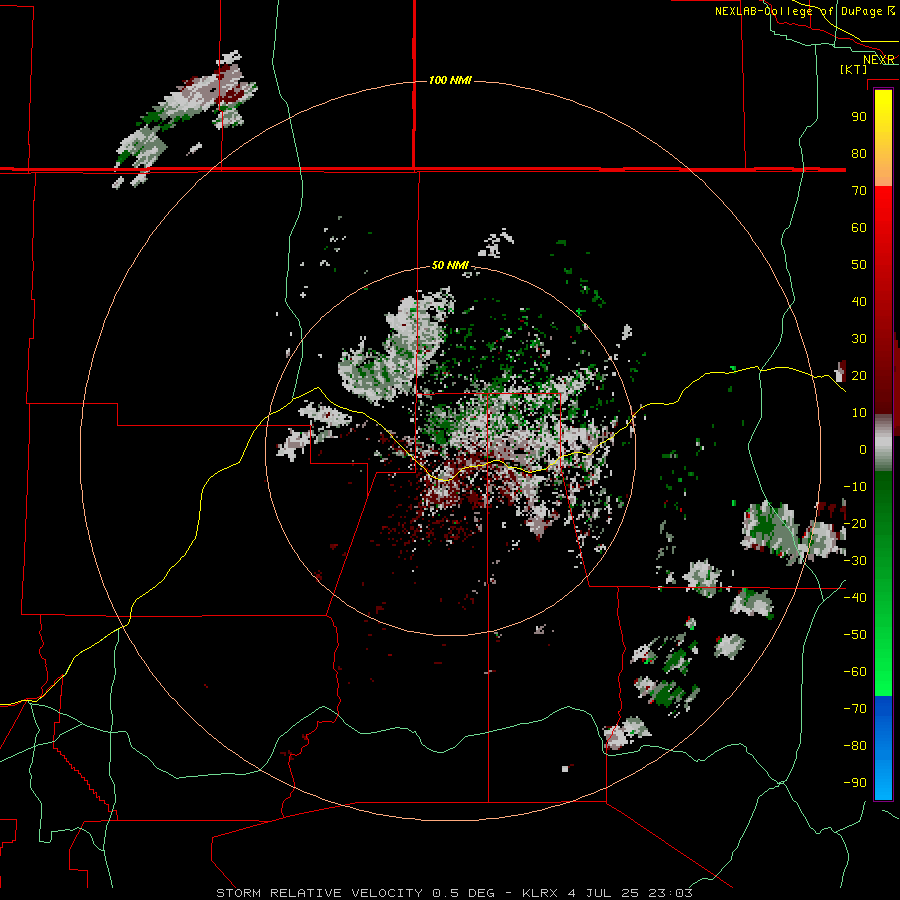The image size is (900, 900).
Task: Click the 80 value on velocity scale
Action: (x=859, y=154)
